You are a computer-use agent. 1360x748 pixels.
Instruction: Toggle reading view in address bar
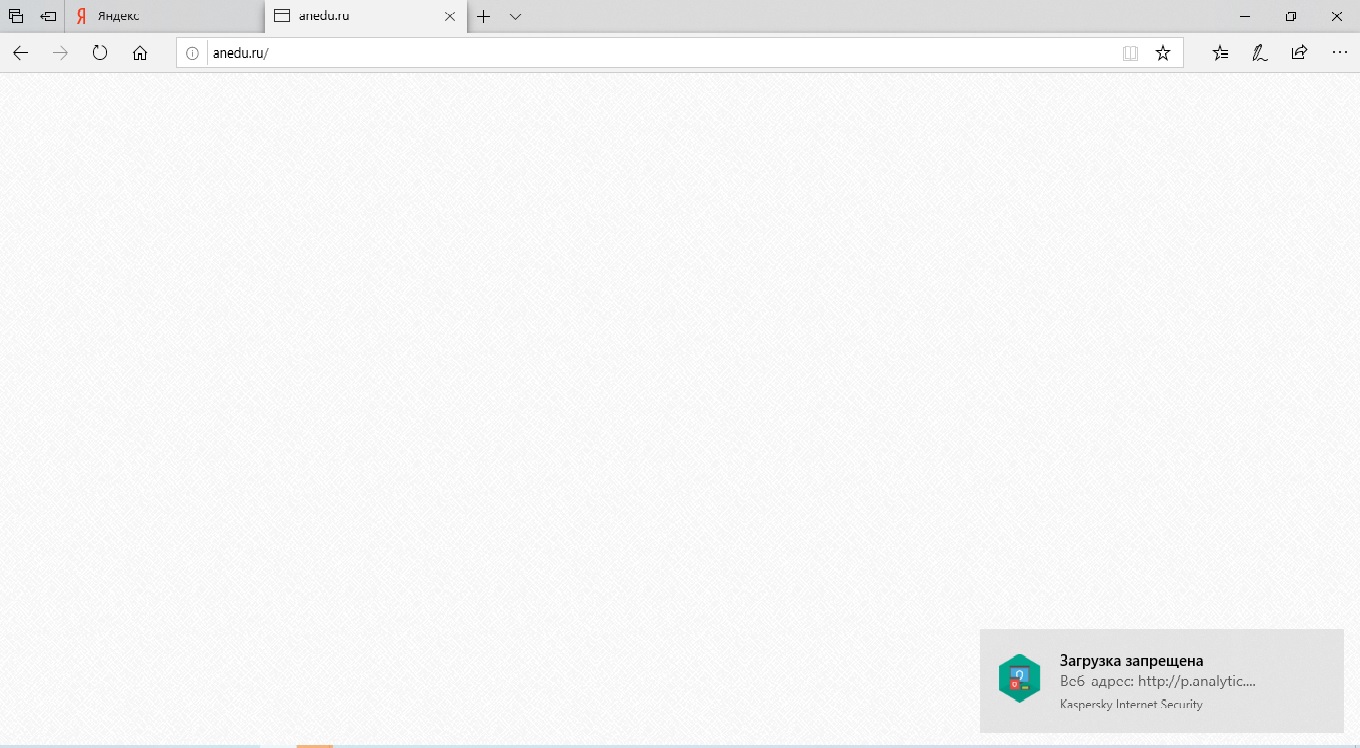(x=1130, y=53)
